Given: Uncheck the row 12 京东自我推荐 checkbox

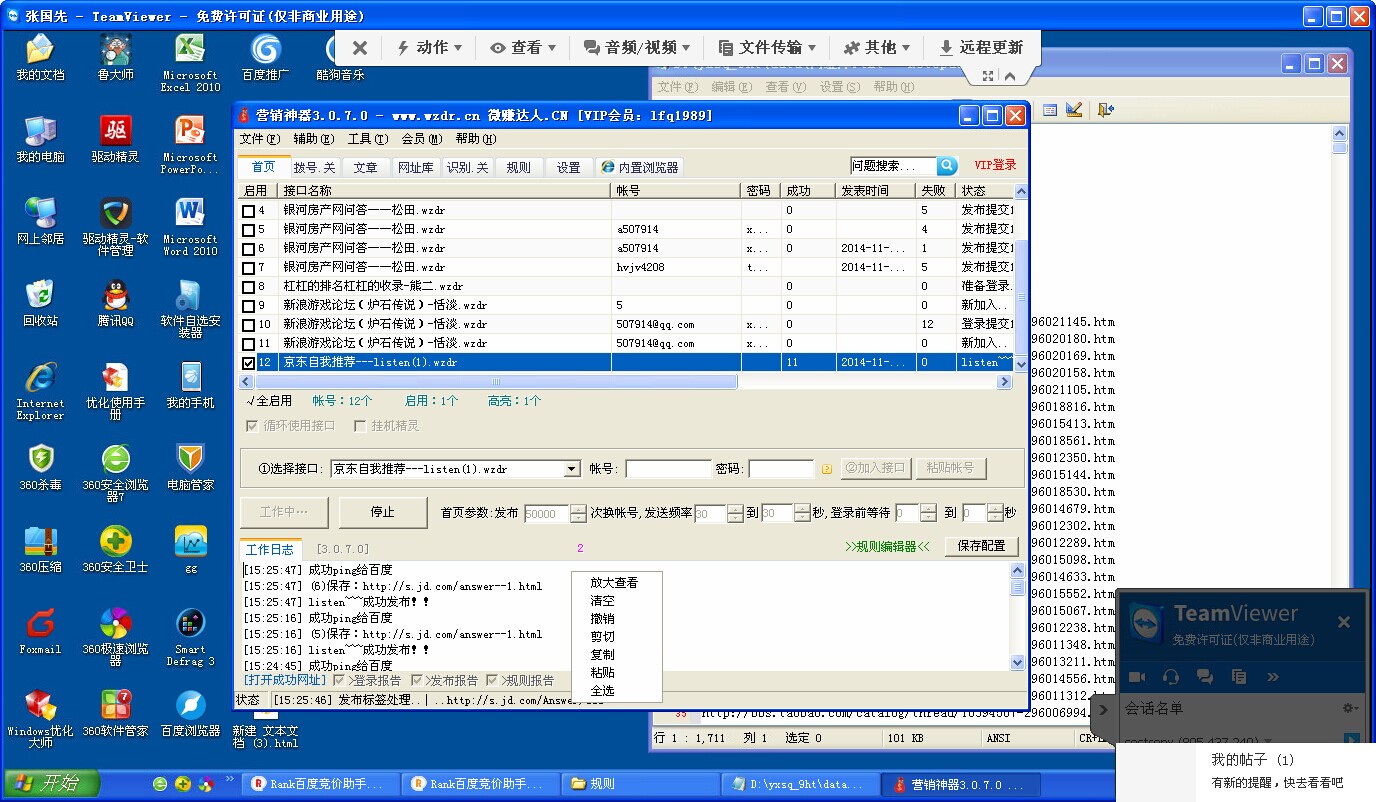Looking at the screenshot, I should (x=249, y=363).
